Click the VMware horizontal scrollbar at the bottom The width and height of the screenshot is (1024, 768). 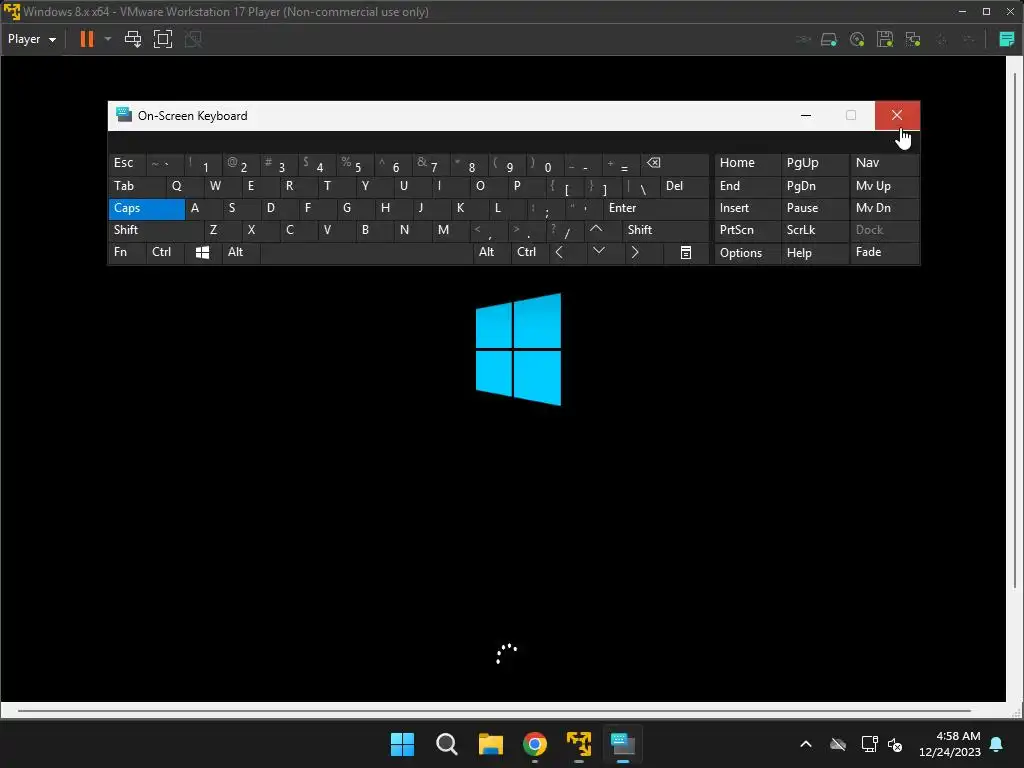point(494,711)
